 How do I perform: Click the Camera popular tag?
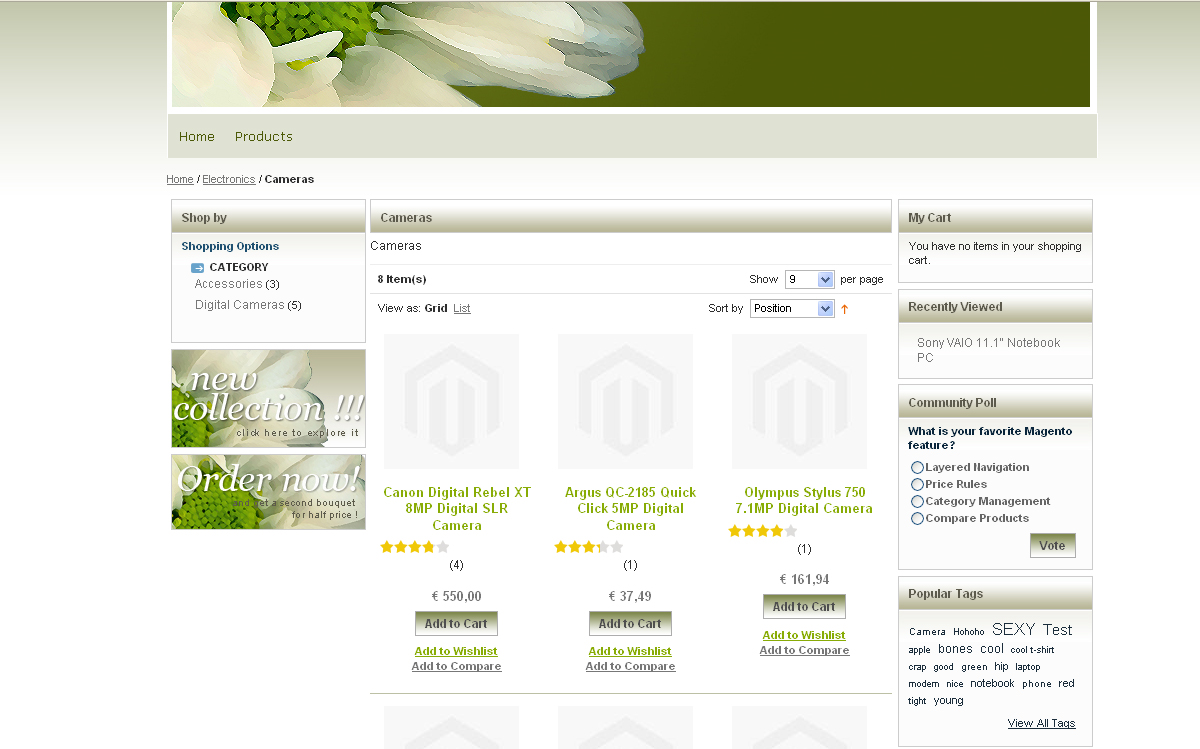(927, 632)
